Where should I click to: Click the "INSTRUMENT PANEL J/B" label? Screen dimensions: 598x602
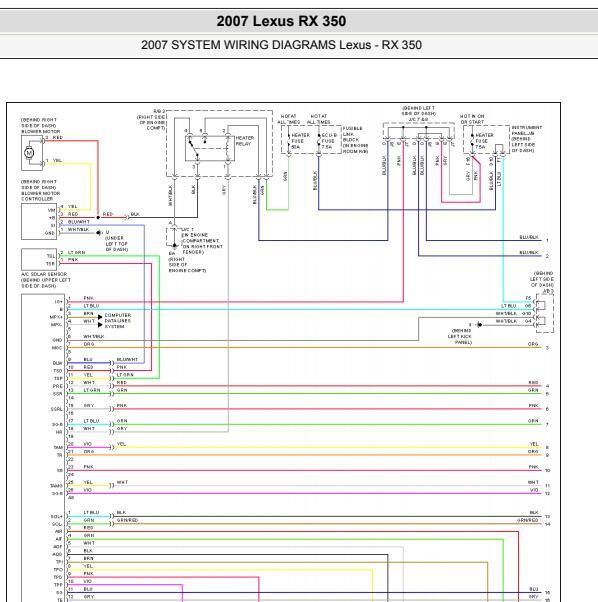(527, 130)
